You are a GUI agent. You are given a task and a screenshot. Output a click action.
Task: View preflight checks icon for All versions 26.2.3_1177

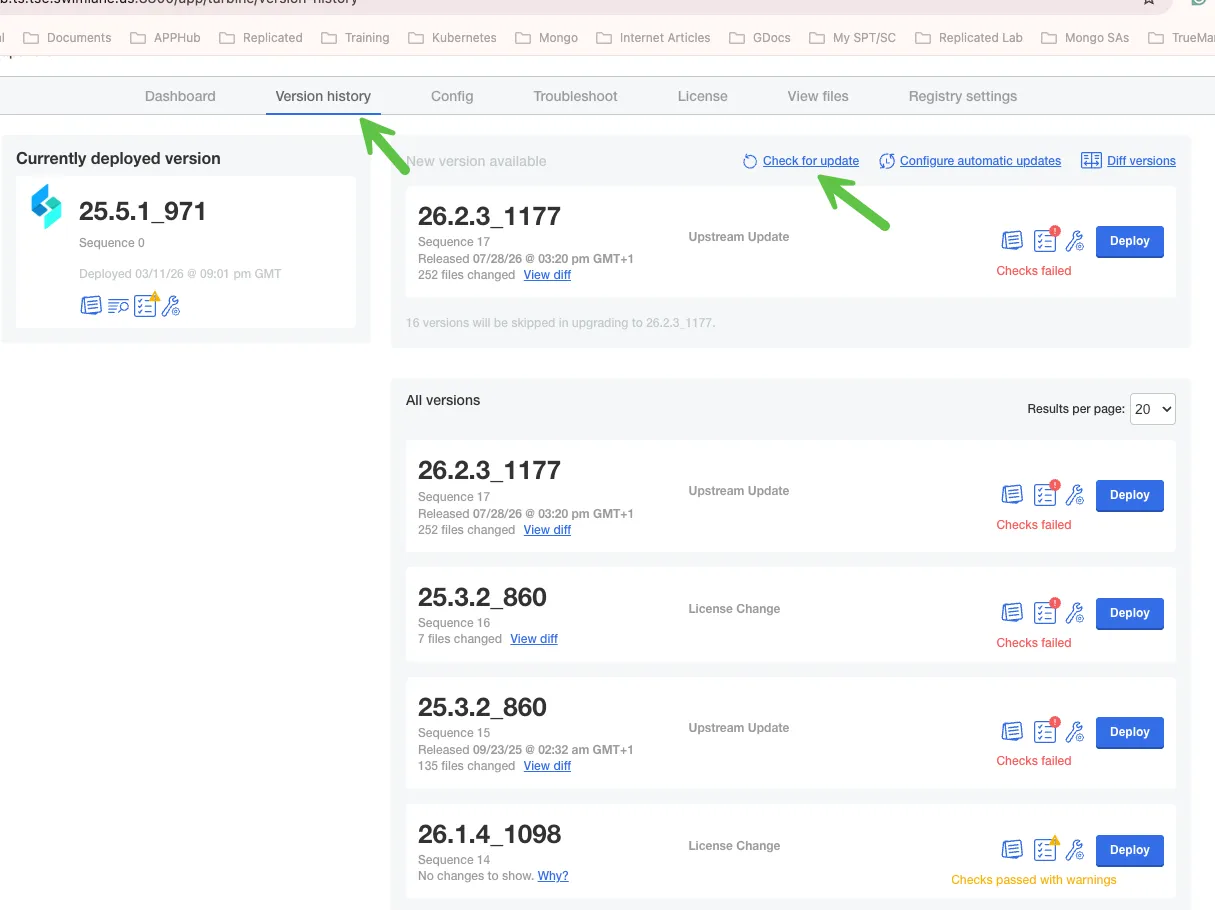[x=1045, y=494]
